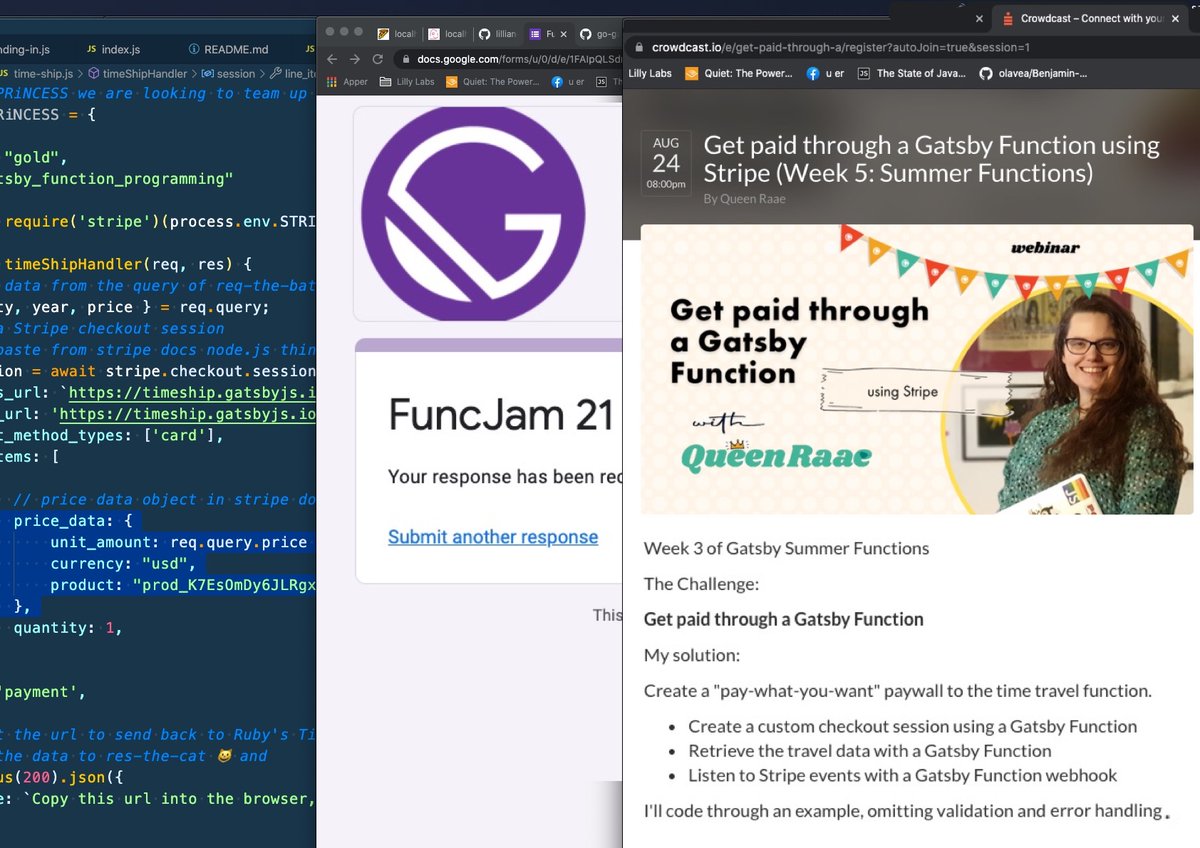Click the By Queen Raae host name
Viewport: 1200px width, 848px height.
tap(744, 198)
